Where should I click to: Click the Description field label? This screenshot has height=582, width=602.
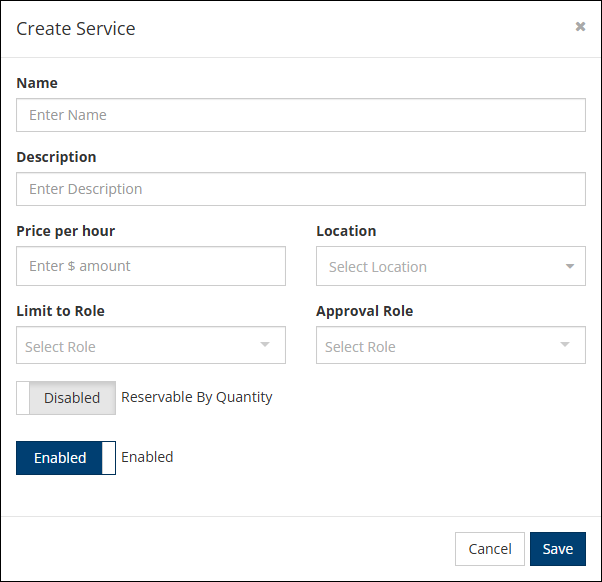tap(56, 157)
